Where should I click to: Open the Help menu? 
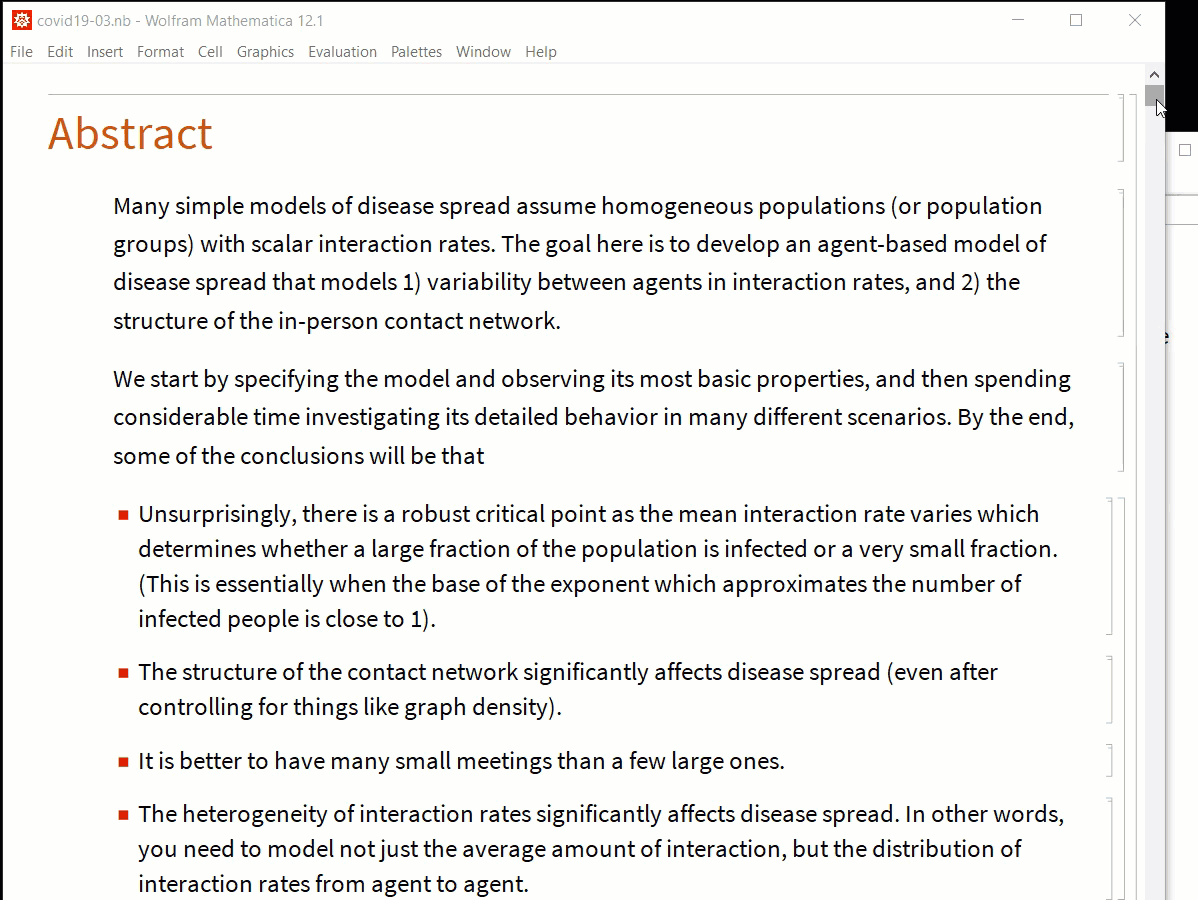click(x=541, y=52)
